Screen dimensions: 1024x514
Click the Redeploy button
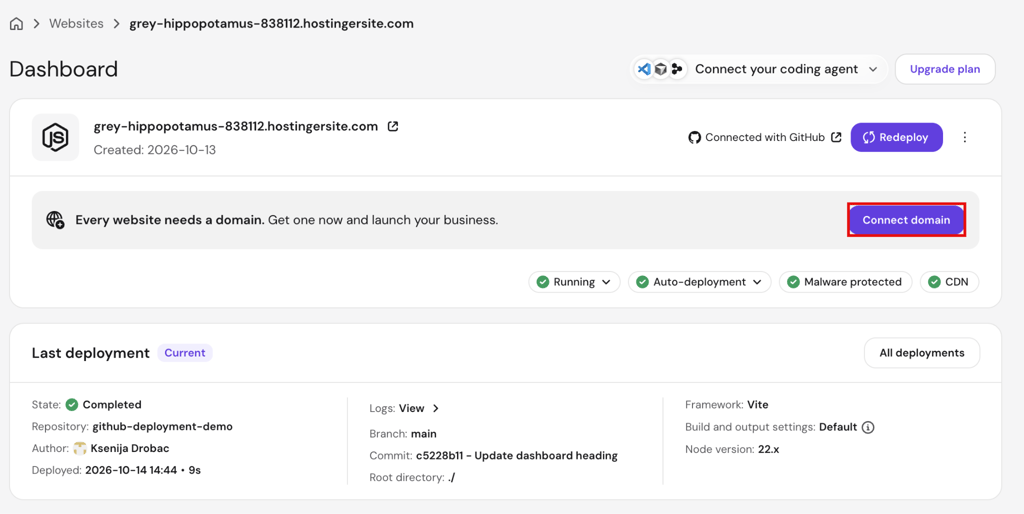[x=897, y=137]
